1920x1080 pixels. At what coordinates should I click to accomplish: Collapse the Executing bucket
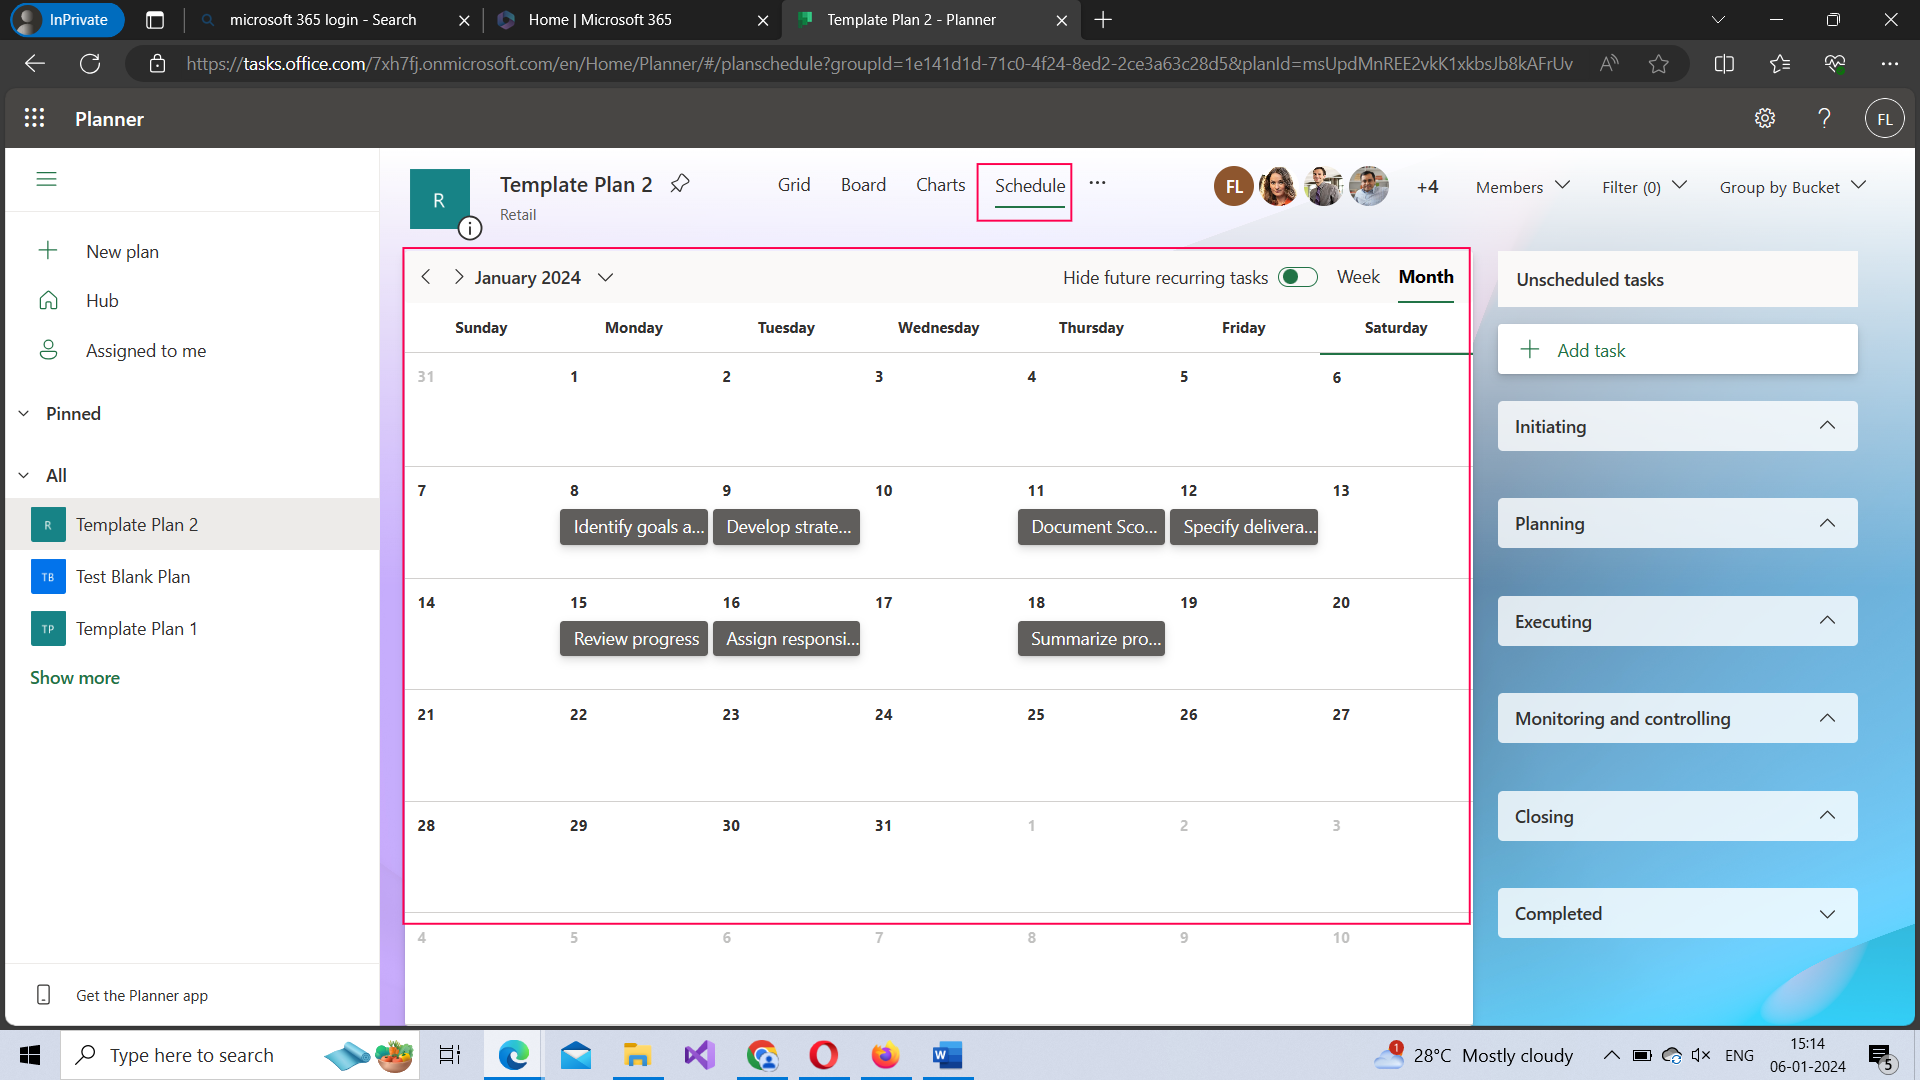pyautogui.click(x=1827, y=621)
